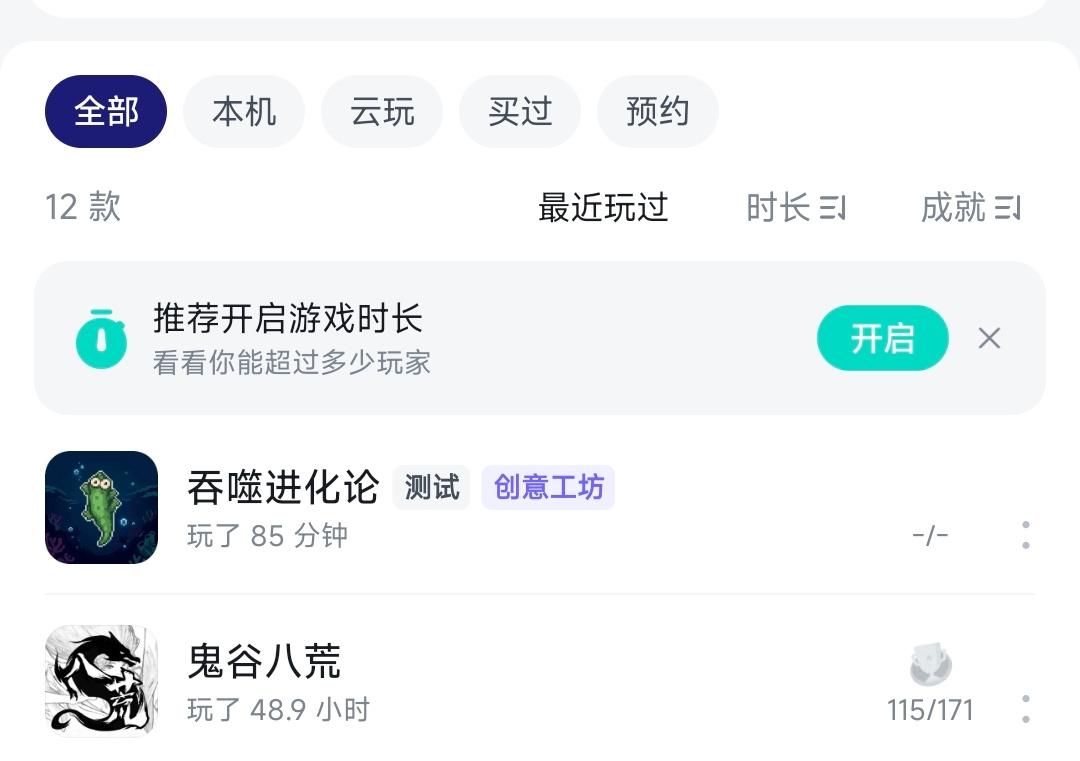Screen dimensions: 1080x761
Task: Sort the list by 最近玩过
Action: tap(603, 207)
